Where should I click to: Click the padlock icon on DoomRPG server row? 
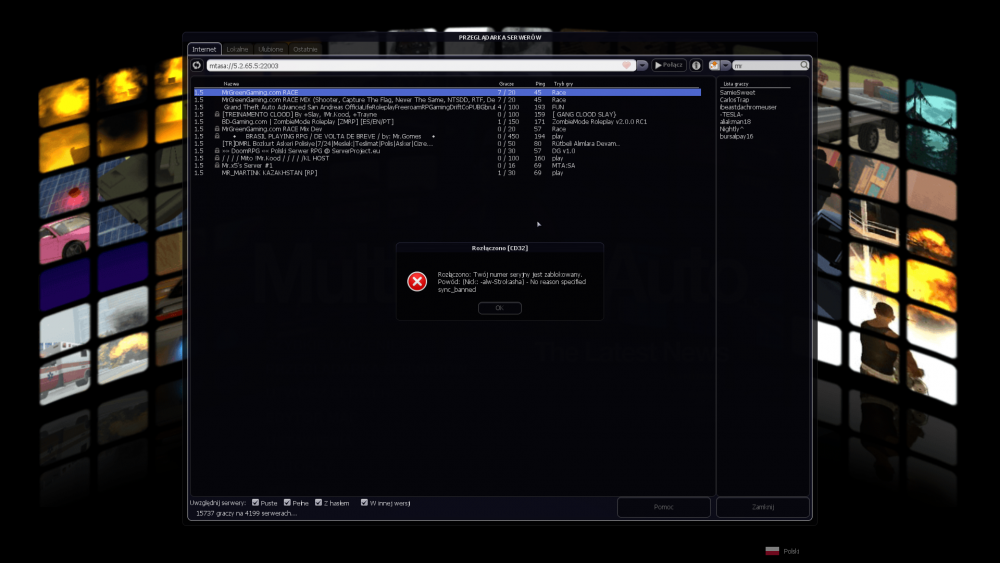pos(217,150)
